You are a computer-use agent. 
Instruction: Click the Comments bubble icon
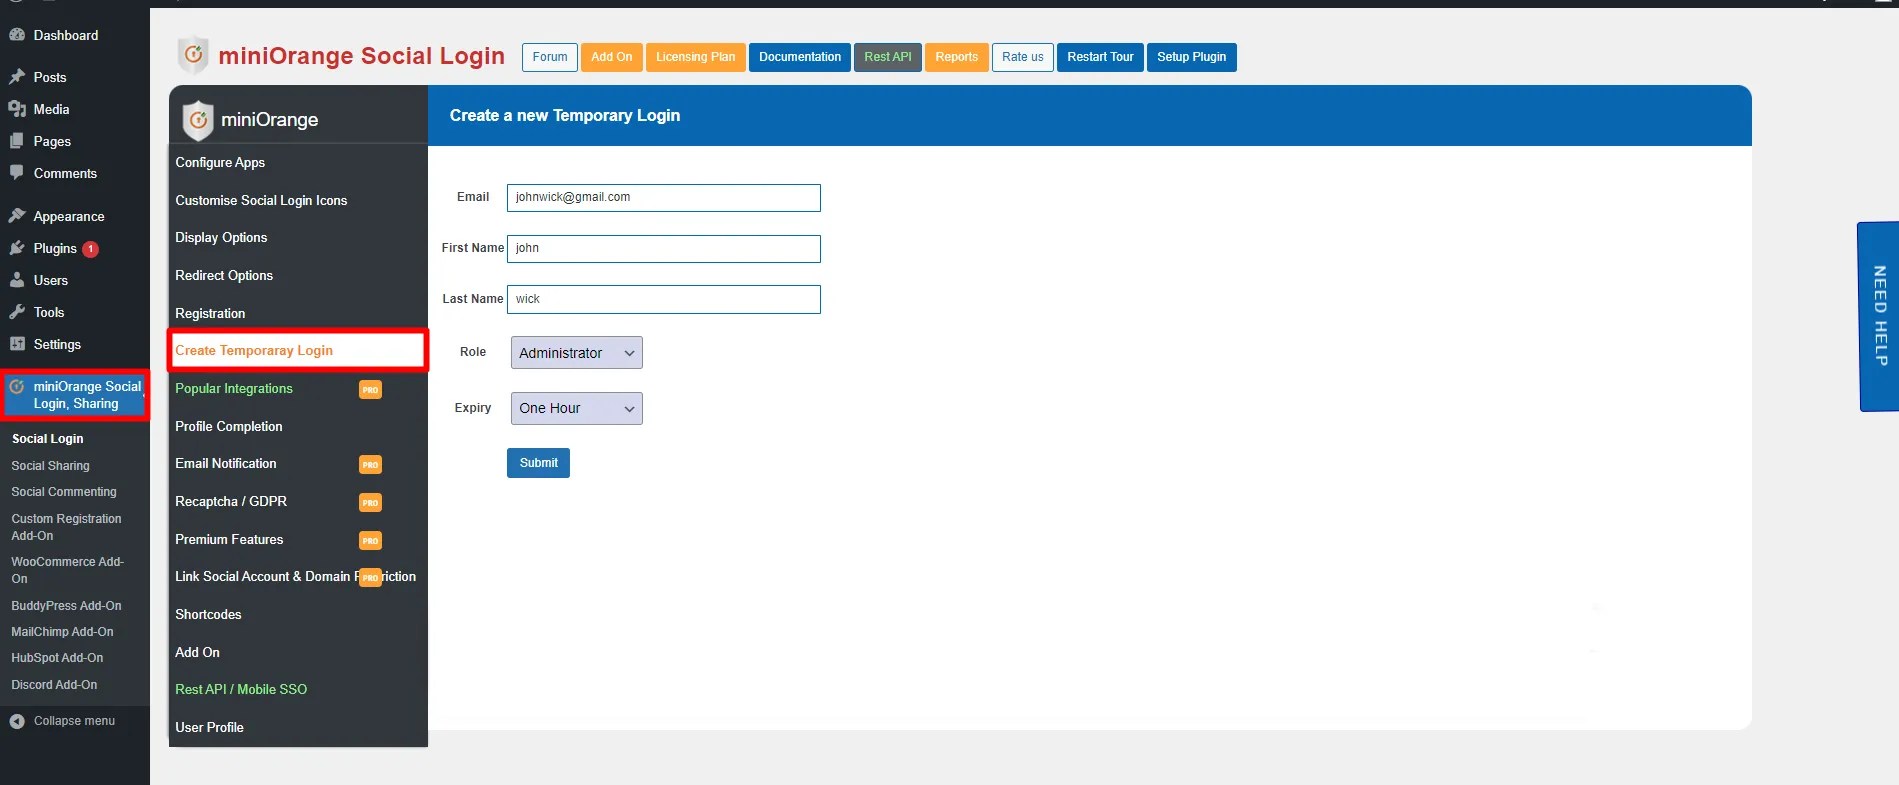17,173
